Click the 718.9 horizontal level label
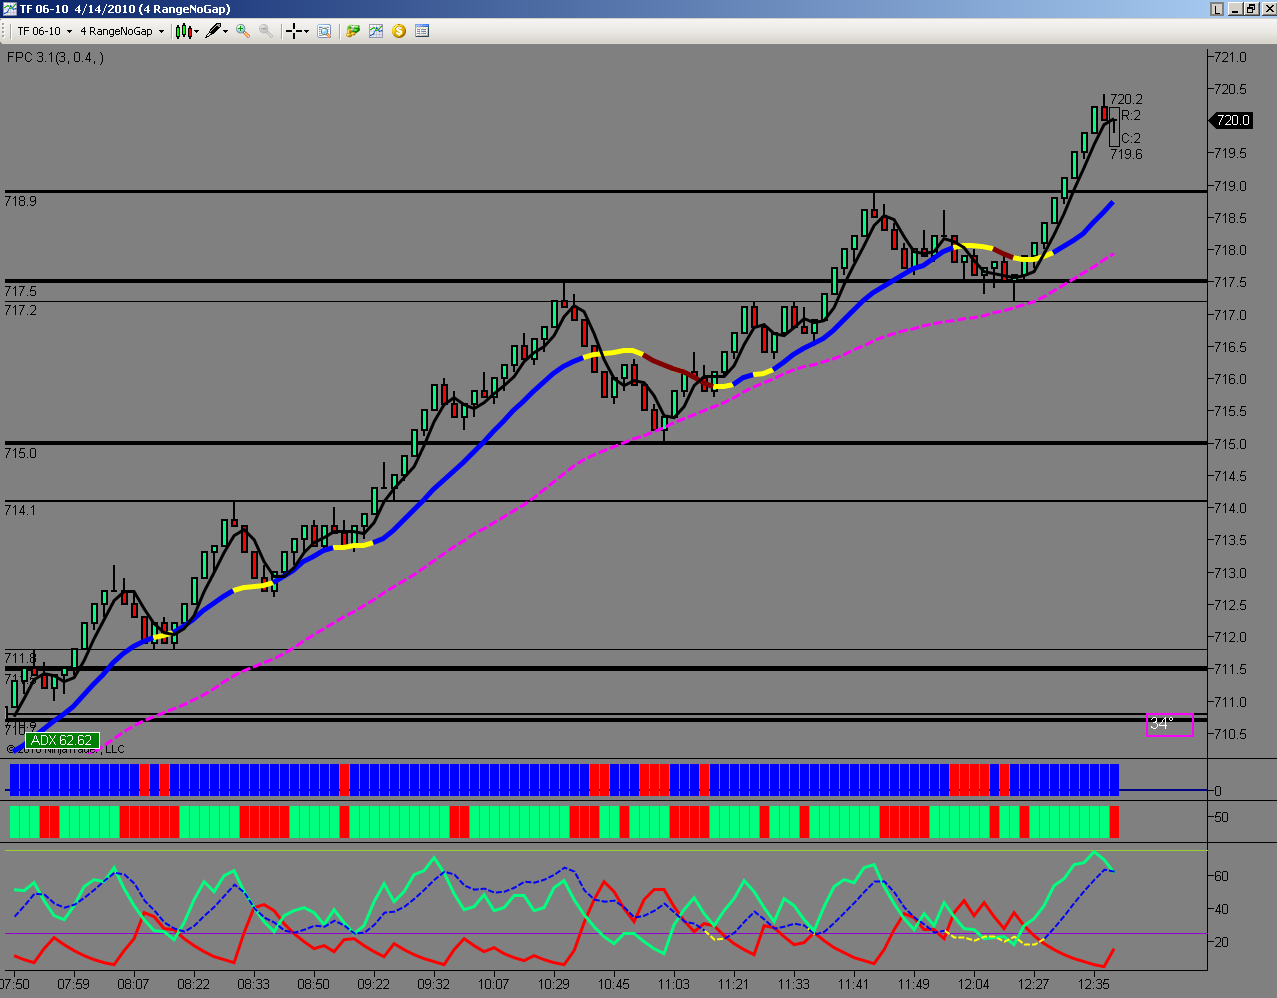1277x998 pixels. point(20,201)
